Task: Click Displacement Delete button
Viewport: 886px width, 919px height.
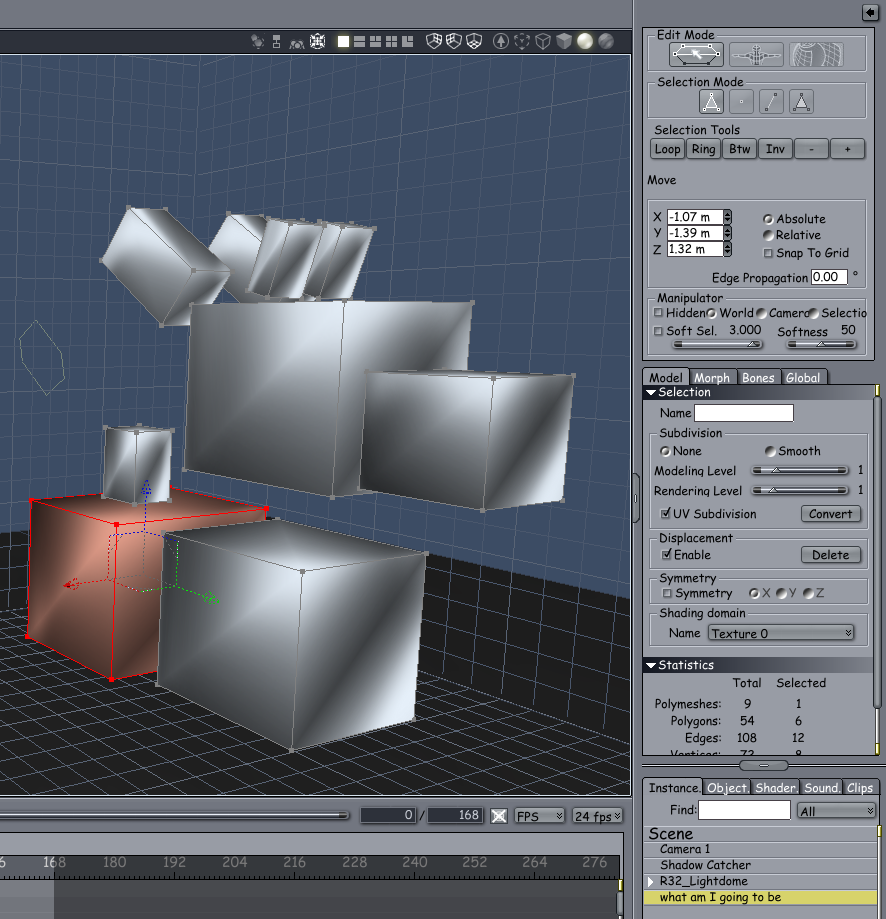Action: (x=830, y=555)
